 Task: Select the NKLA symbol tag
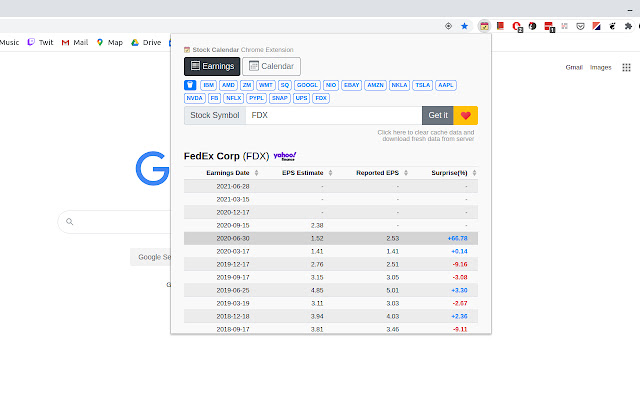click(399, 85)
